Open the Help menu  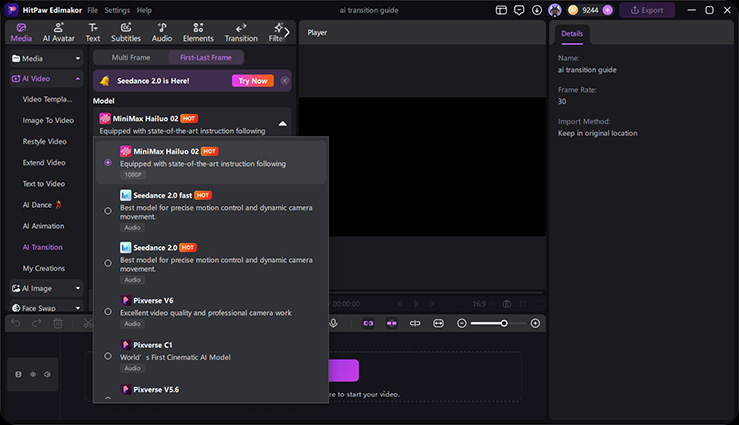pos(144,10)
